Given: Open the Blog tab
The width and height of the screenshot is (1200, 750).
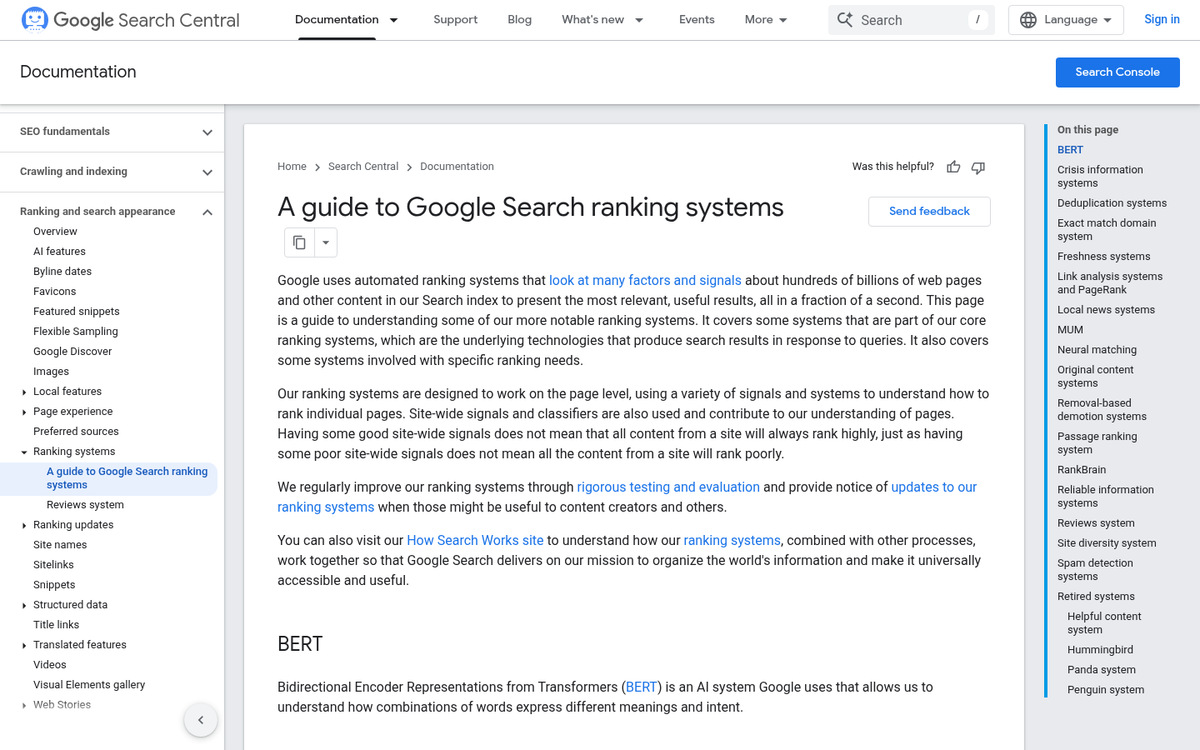Looking at the screenshot, I should [x=520, y=20].
